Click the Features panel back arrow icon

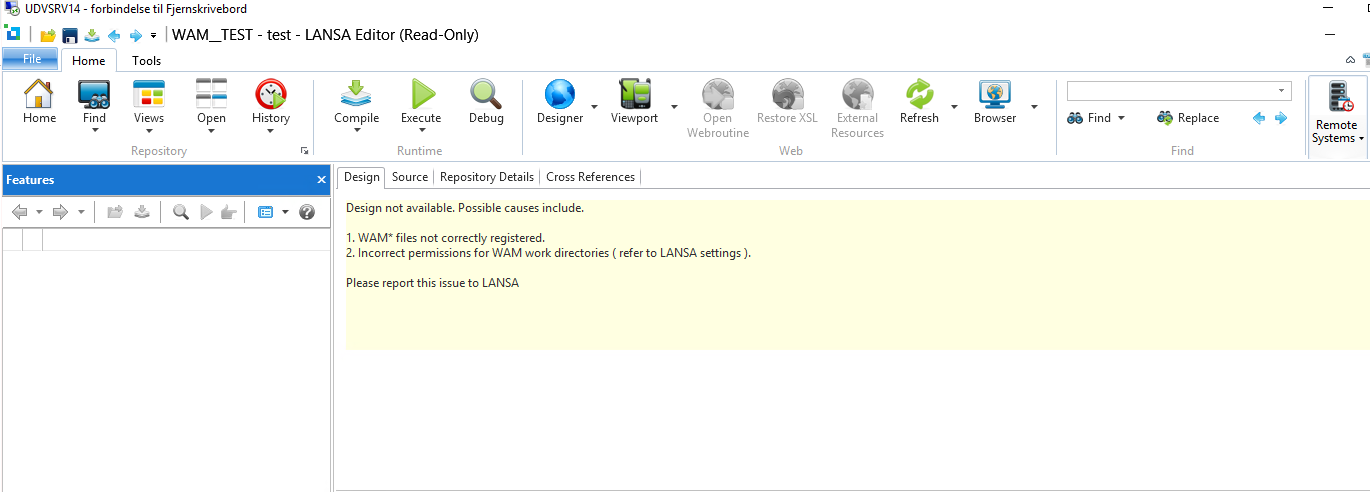click(x=19, y=212)
